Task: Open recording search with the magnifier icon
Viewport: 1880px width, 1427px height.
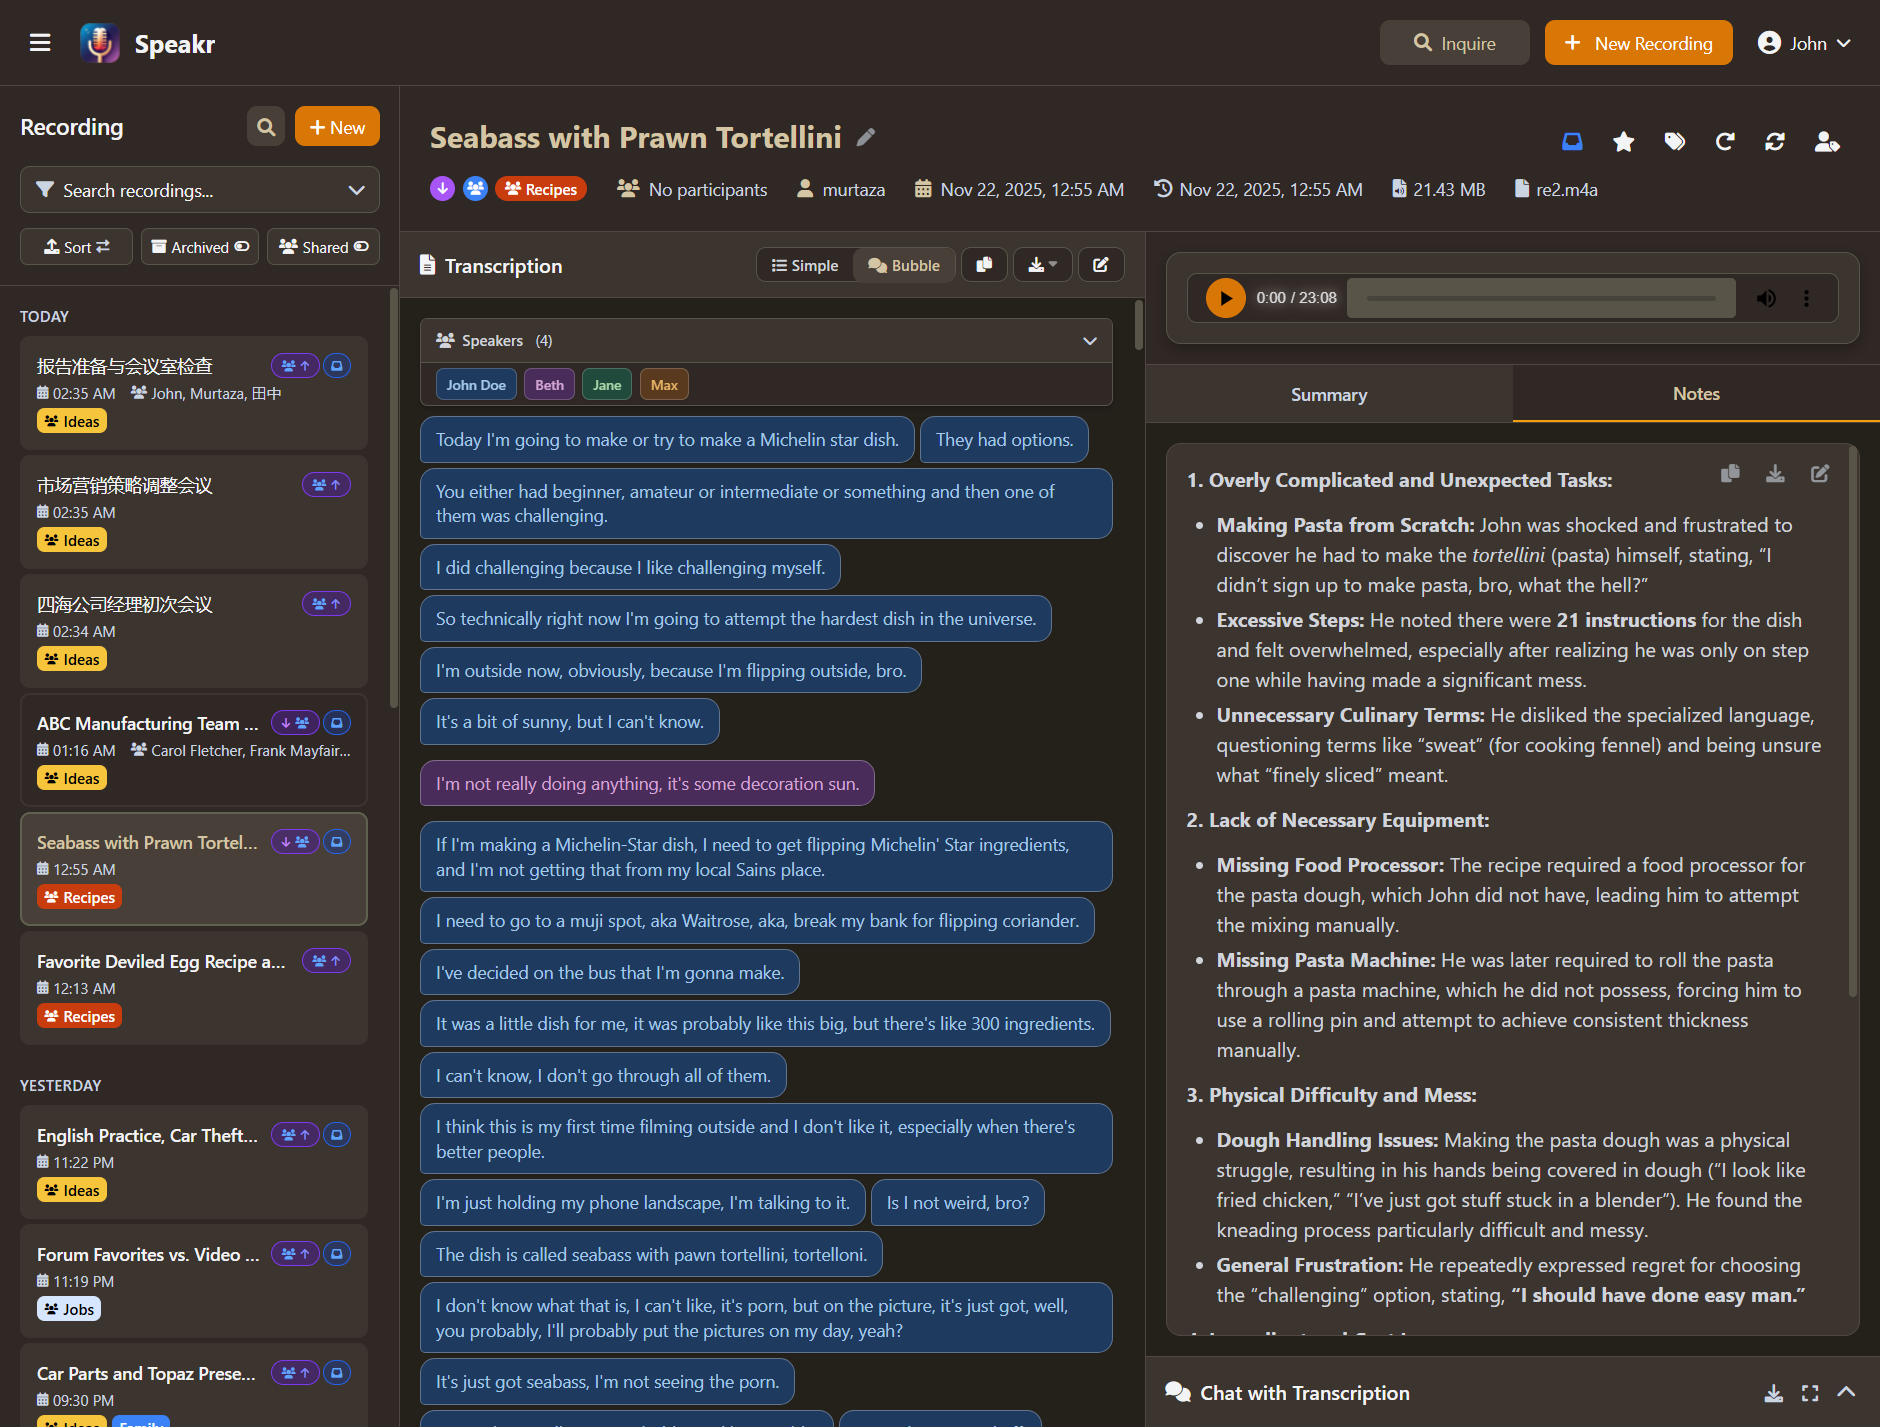Action: (265, 126)
